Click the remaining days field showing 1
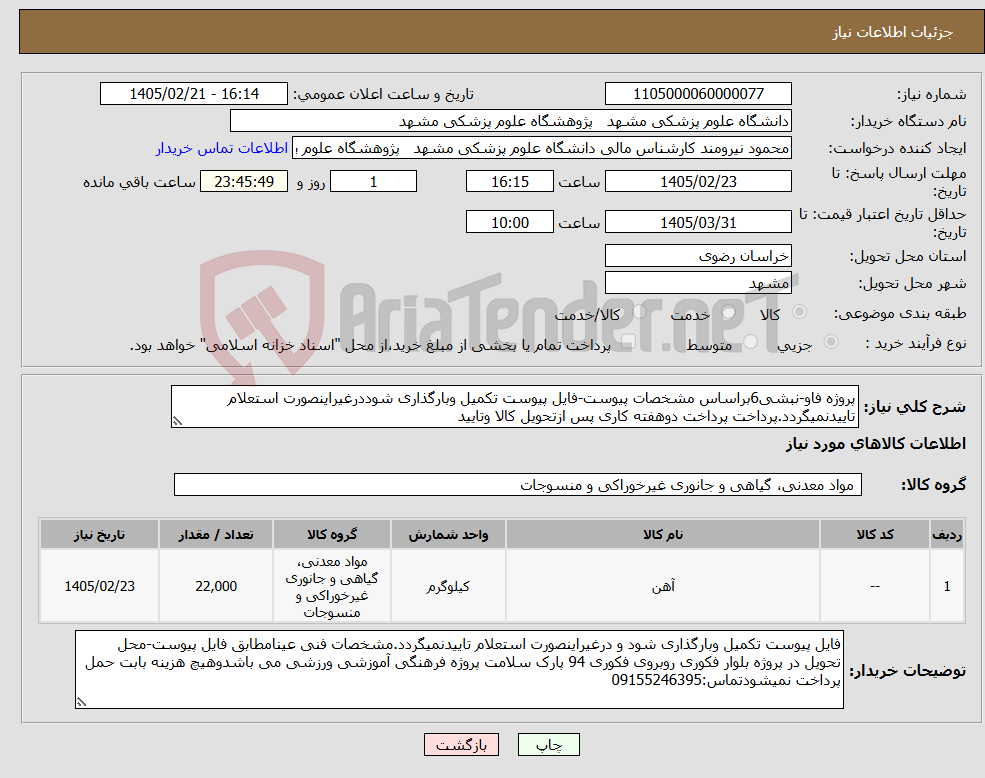This screenshot has height=778, width=985. (373, 182)
